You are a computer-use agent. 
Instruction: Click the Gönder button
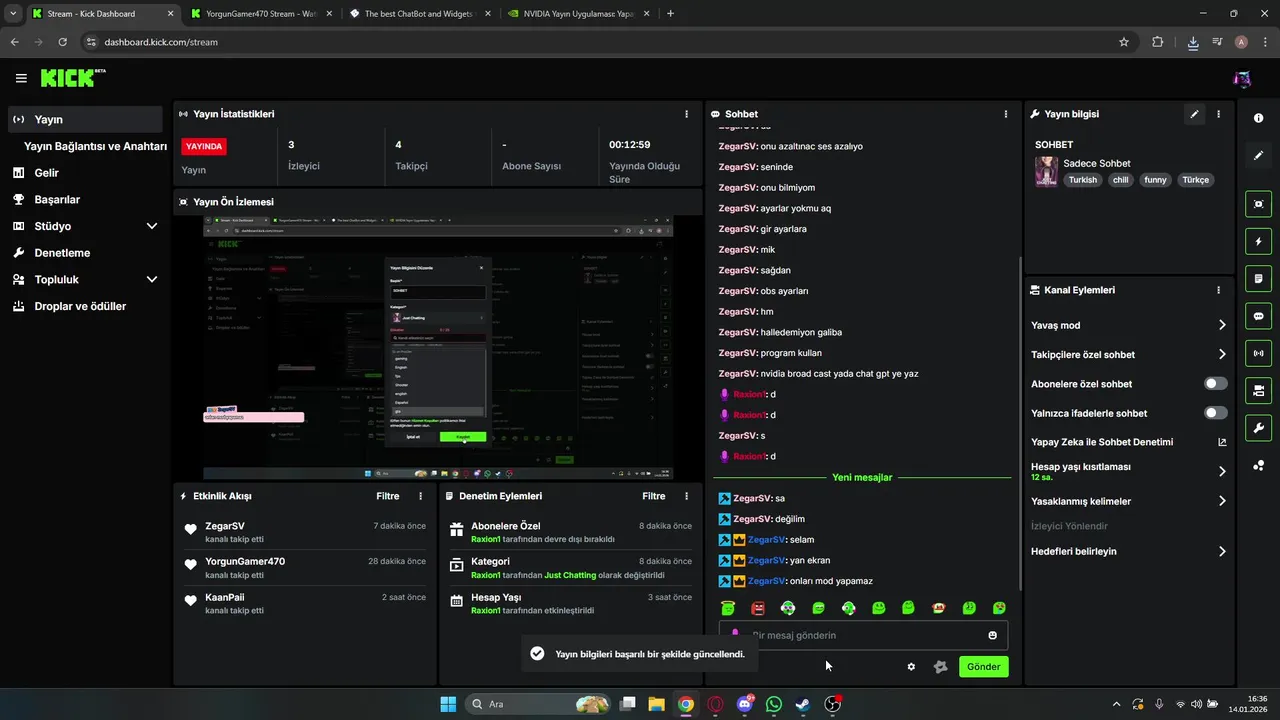[x=983, y=667]
